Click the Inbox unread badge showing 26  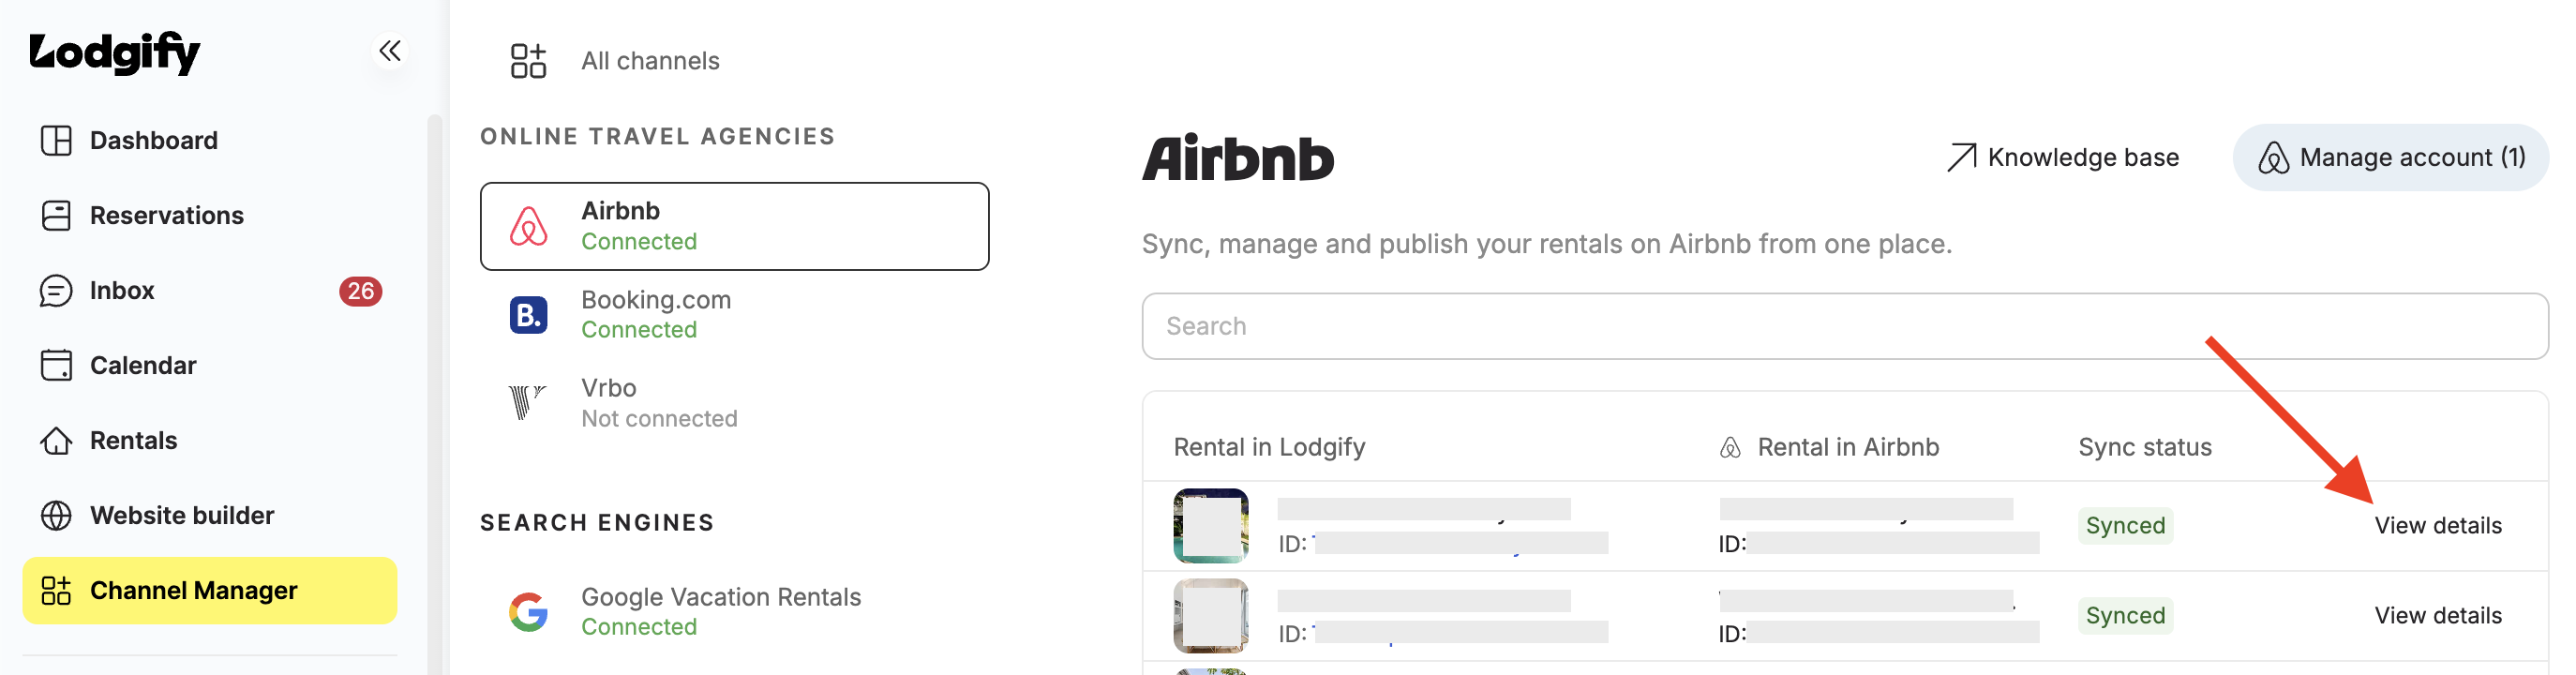coord(360,291)
